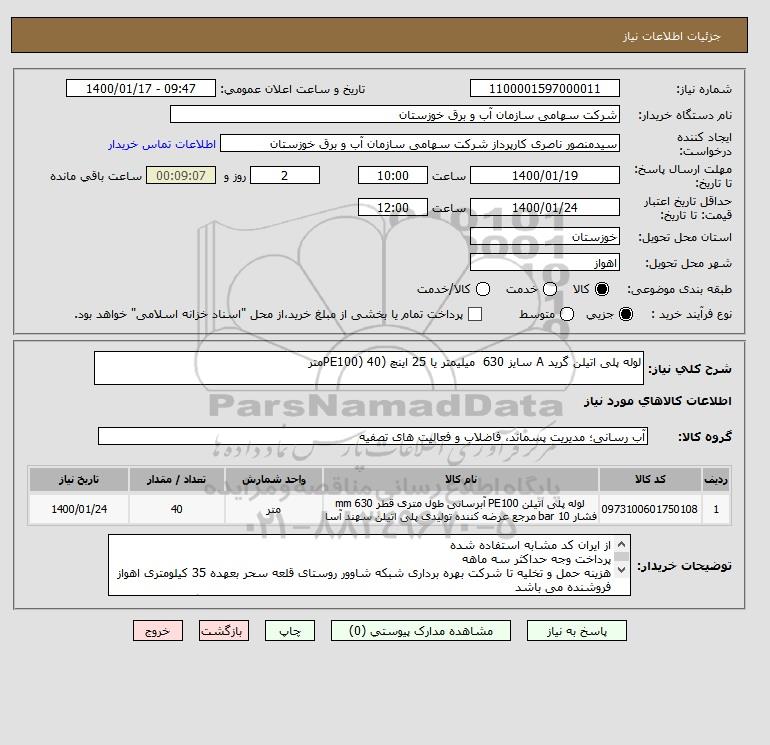Click product code 0973100601750108 cell

coord(650,509)
